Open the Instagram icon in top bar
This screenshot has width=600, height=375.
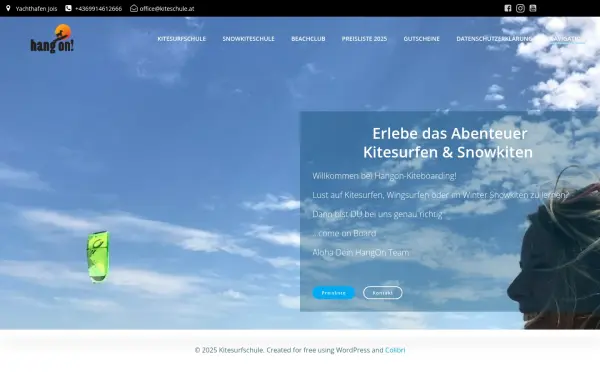[520, 8]
